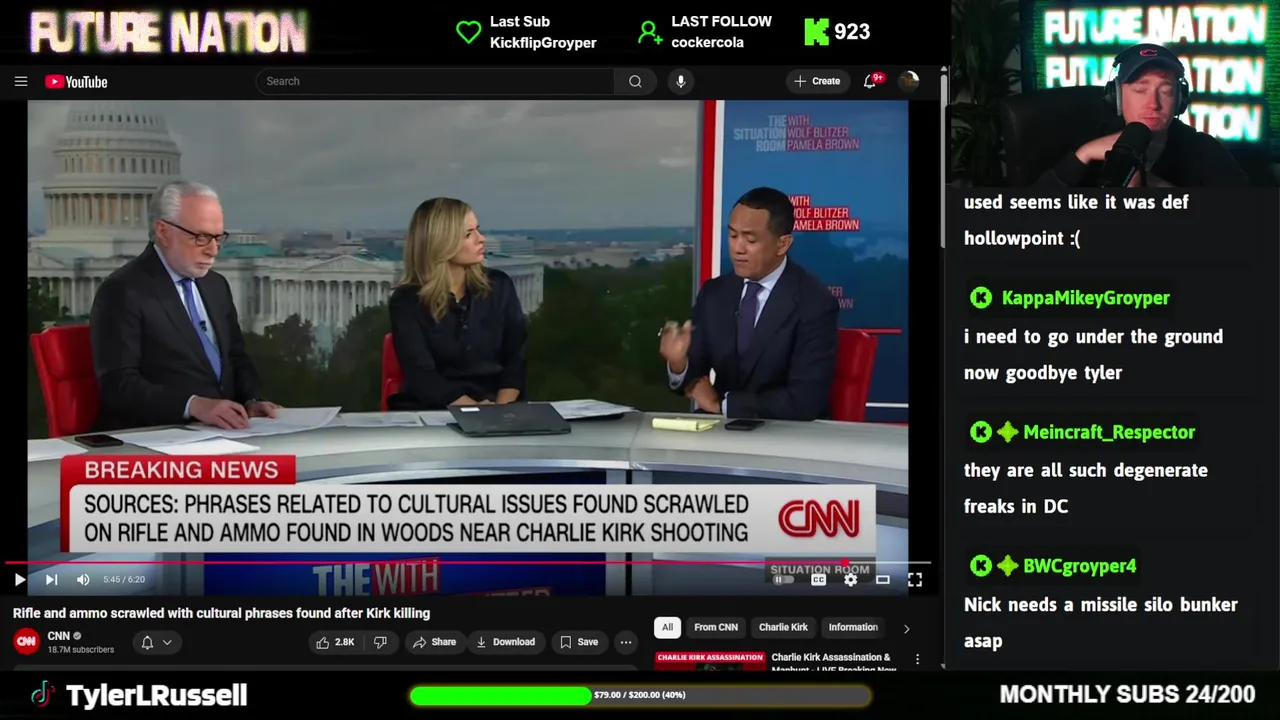Image resolution: width=1280 pixels, height=720 pixels.
Task: Open player settings gear
Action: (x=850, y=579)
